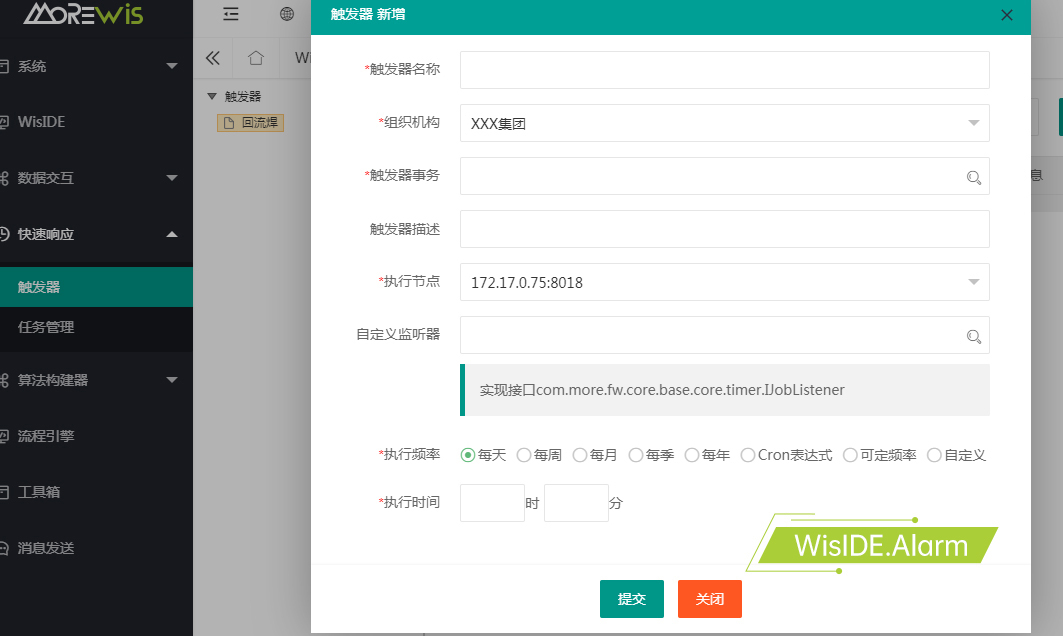Screen dimensions: 1063x636
Task: Click the 提交 button
Action: point(631,599)
